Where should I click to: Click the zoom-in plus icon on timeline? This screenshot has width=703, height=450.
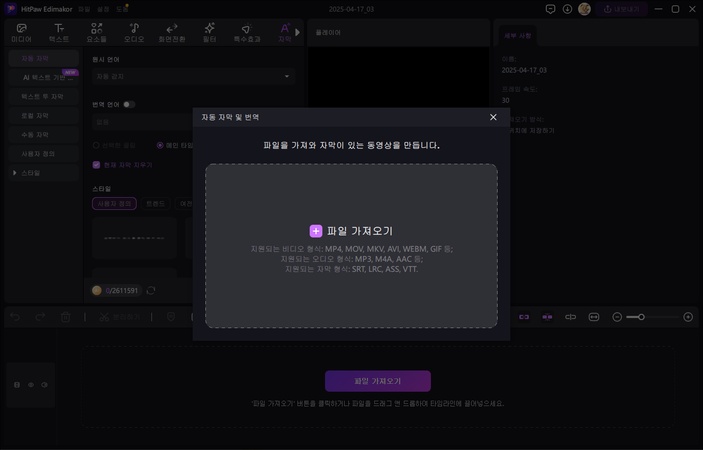[x=688, y=317]
